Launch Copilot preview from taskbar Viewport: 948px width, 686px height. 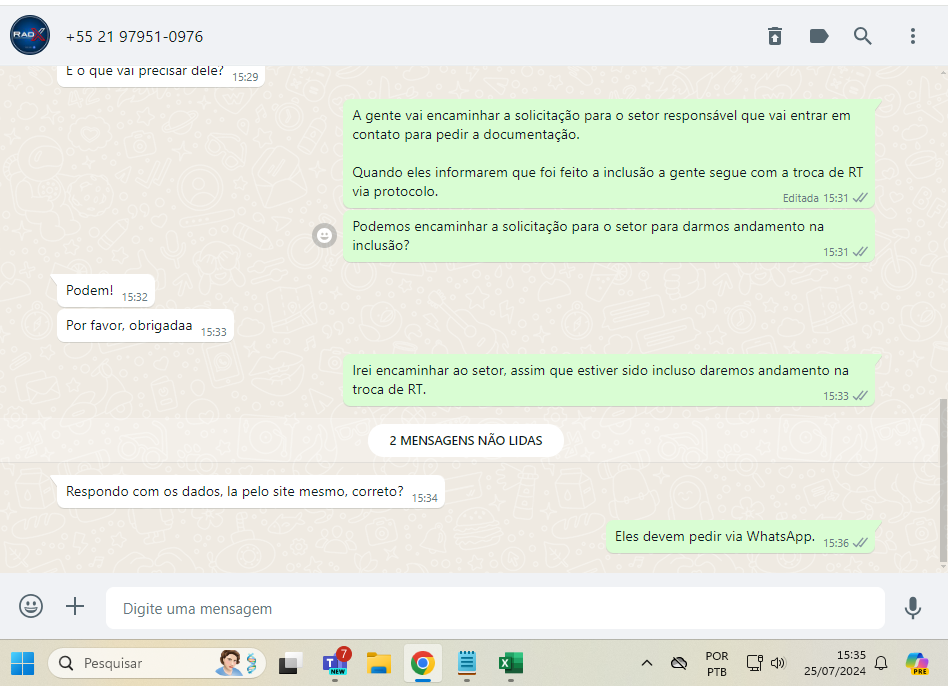pyautogui.click(x=917, y=663)
